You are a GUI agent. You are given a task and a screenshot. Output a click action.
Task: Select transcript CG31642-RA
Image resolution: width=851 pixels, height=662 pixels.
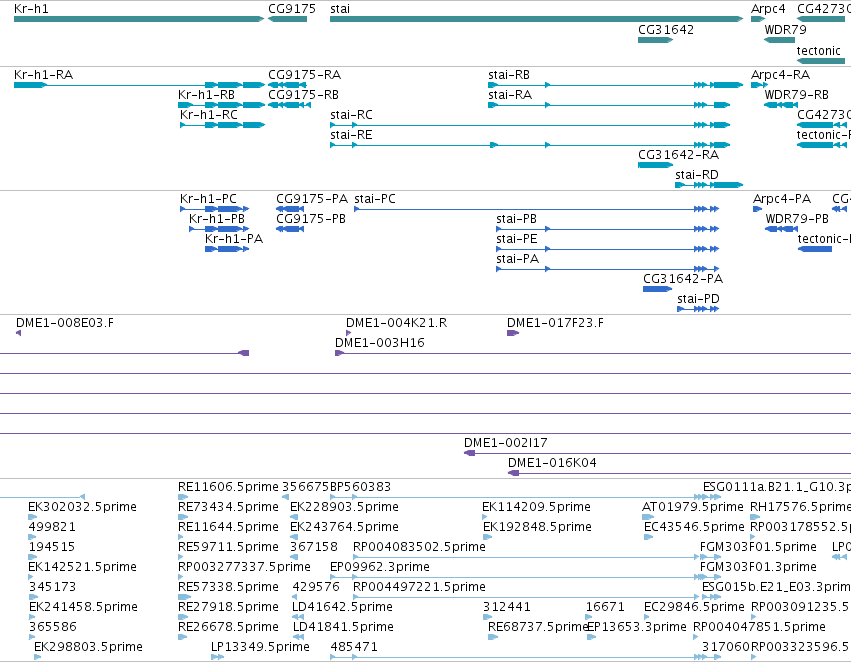656,165
